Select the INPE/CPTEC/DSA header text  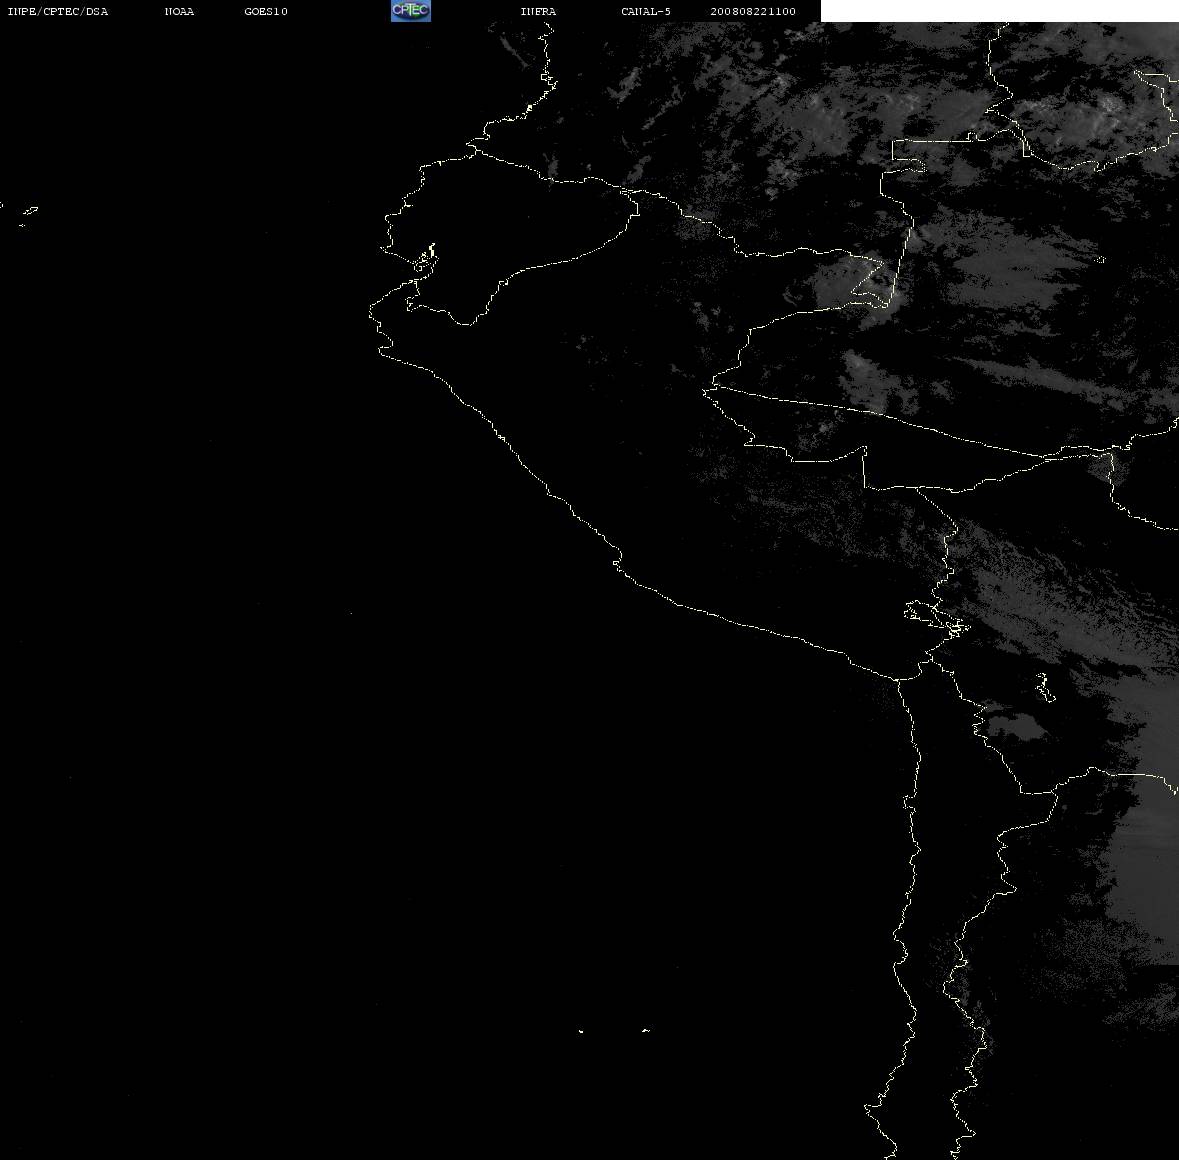click(58, 11)
